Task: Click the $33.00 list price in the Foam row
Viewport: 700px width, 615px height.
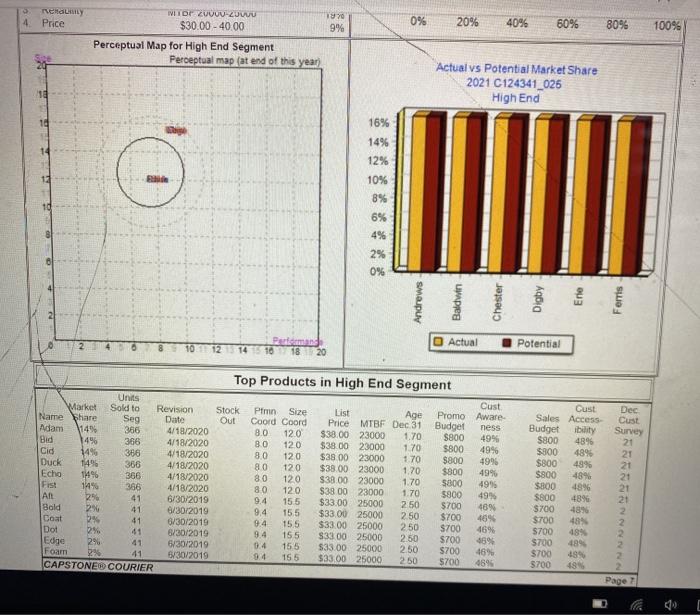Action: tap(332, 559)
